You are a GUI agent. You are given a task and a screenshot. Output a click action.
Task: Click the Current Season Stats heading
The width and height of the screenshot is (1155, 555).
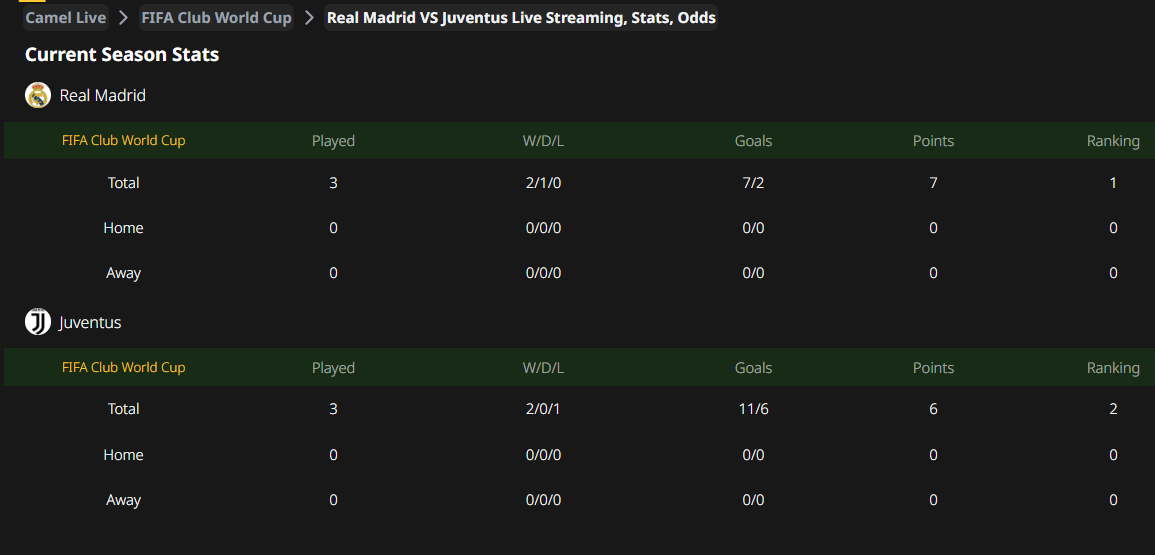122,55
